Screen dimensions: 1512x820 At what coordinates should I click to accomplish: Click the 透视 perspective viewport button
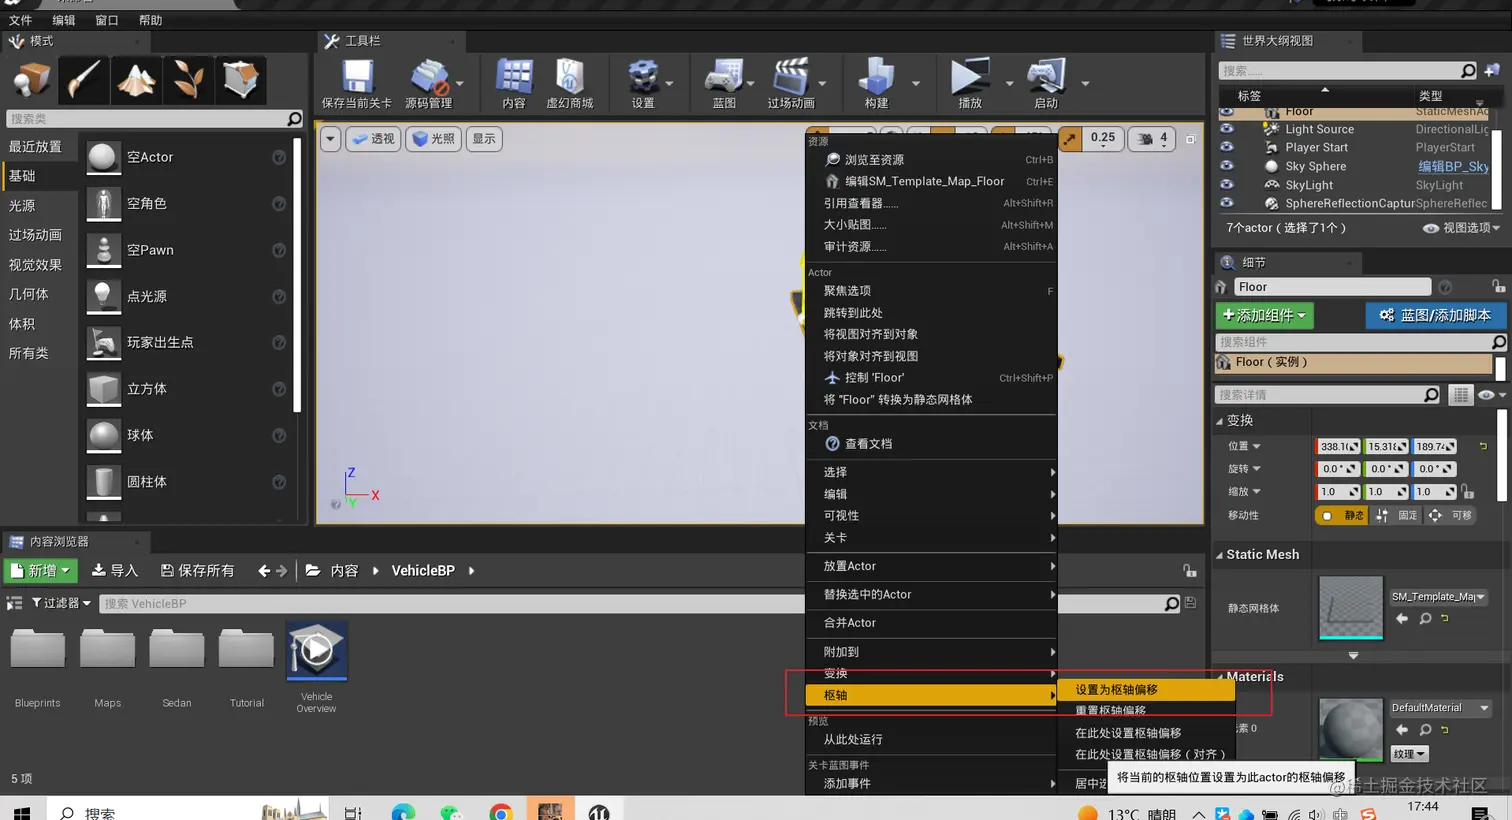(373, 139)
